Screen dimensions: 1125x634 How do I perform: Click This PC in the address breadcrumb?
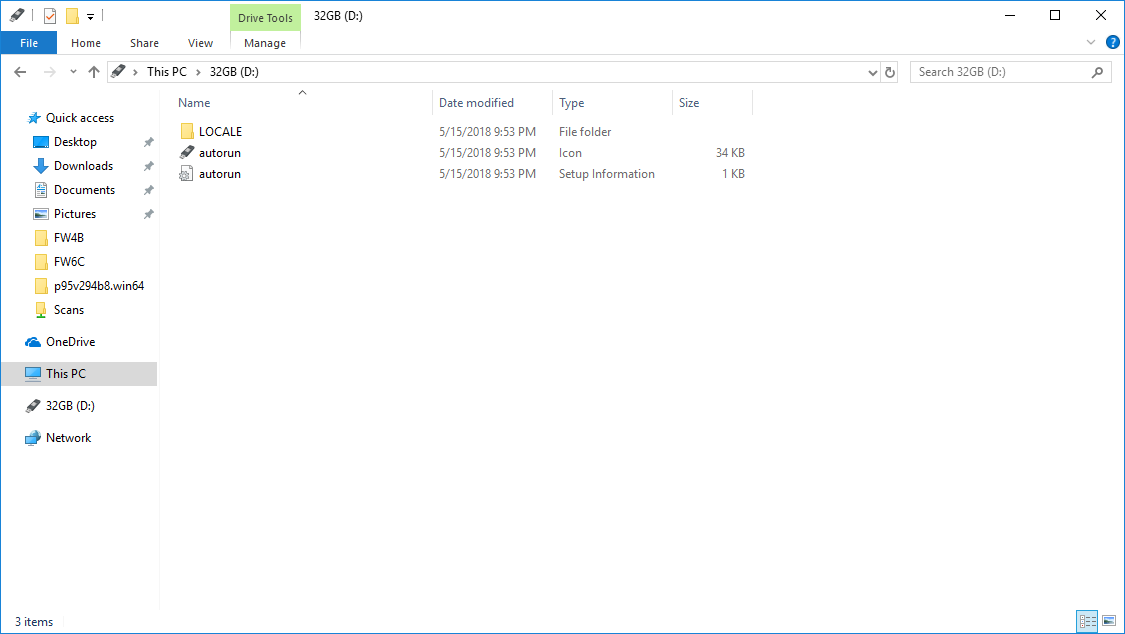(x=166, y=72)
